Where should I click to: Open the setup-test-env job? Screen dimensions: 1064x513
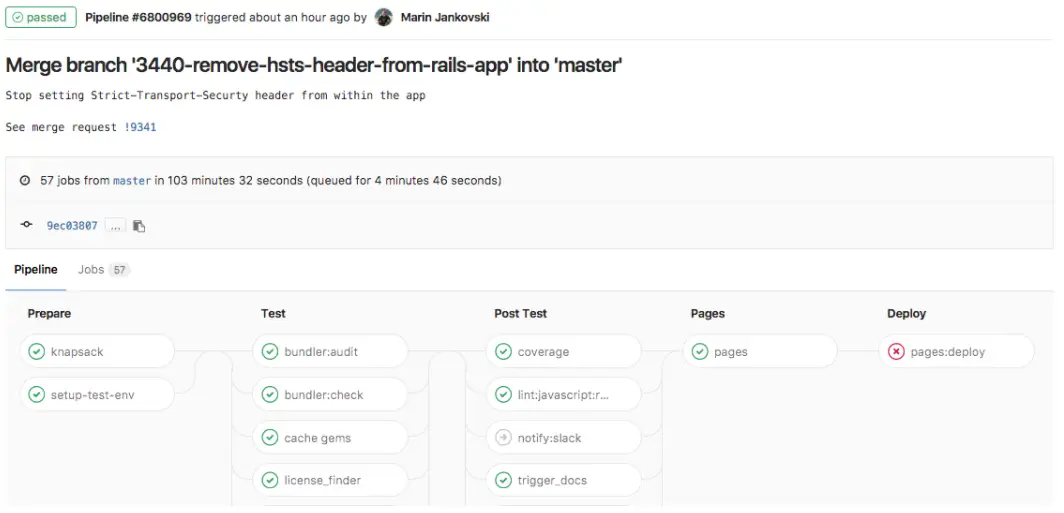[92, 395]
